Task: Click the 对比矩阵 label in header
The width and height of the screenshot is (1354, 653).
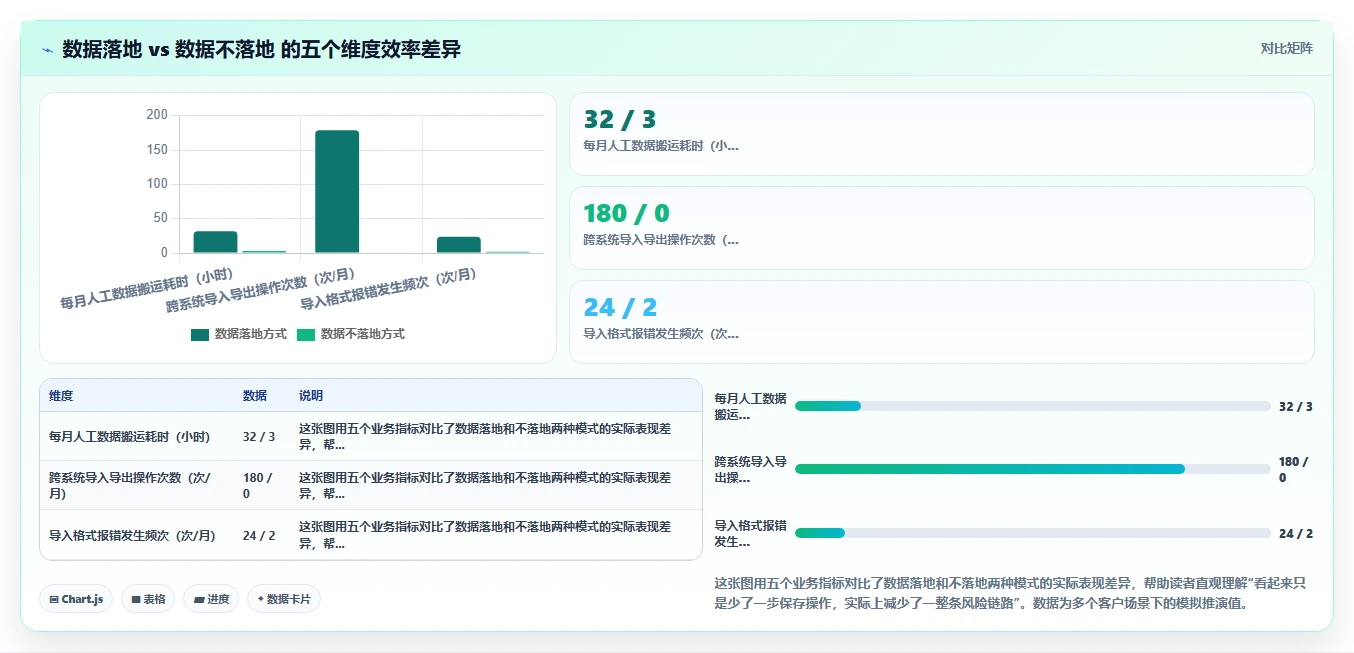Action: [1287, 48]
